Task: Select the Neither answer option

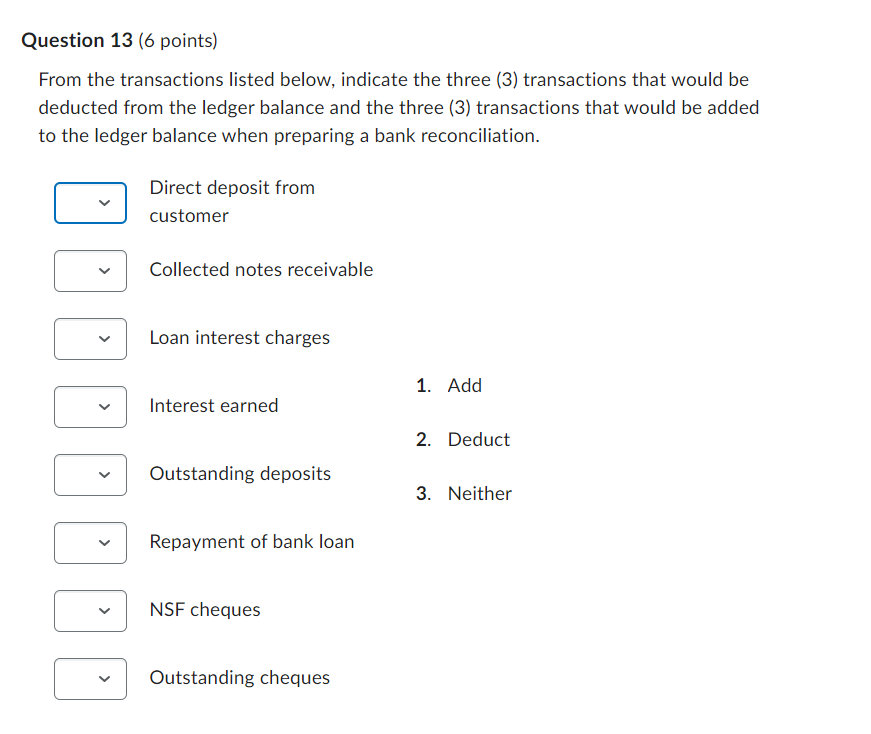Action: (480, 493)
